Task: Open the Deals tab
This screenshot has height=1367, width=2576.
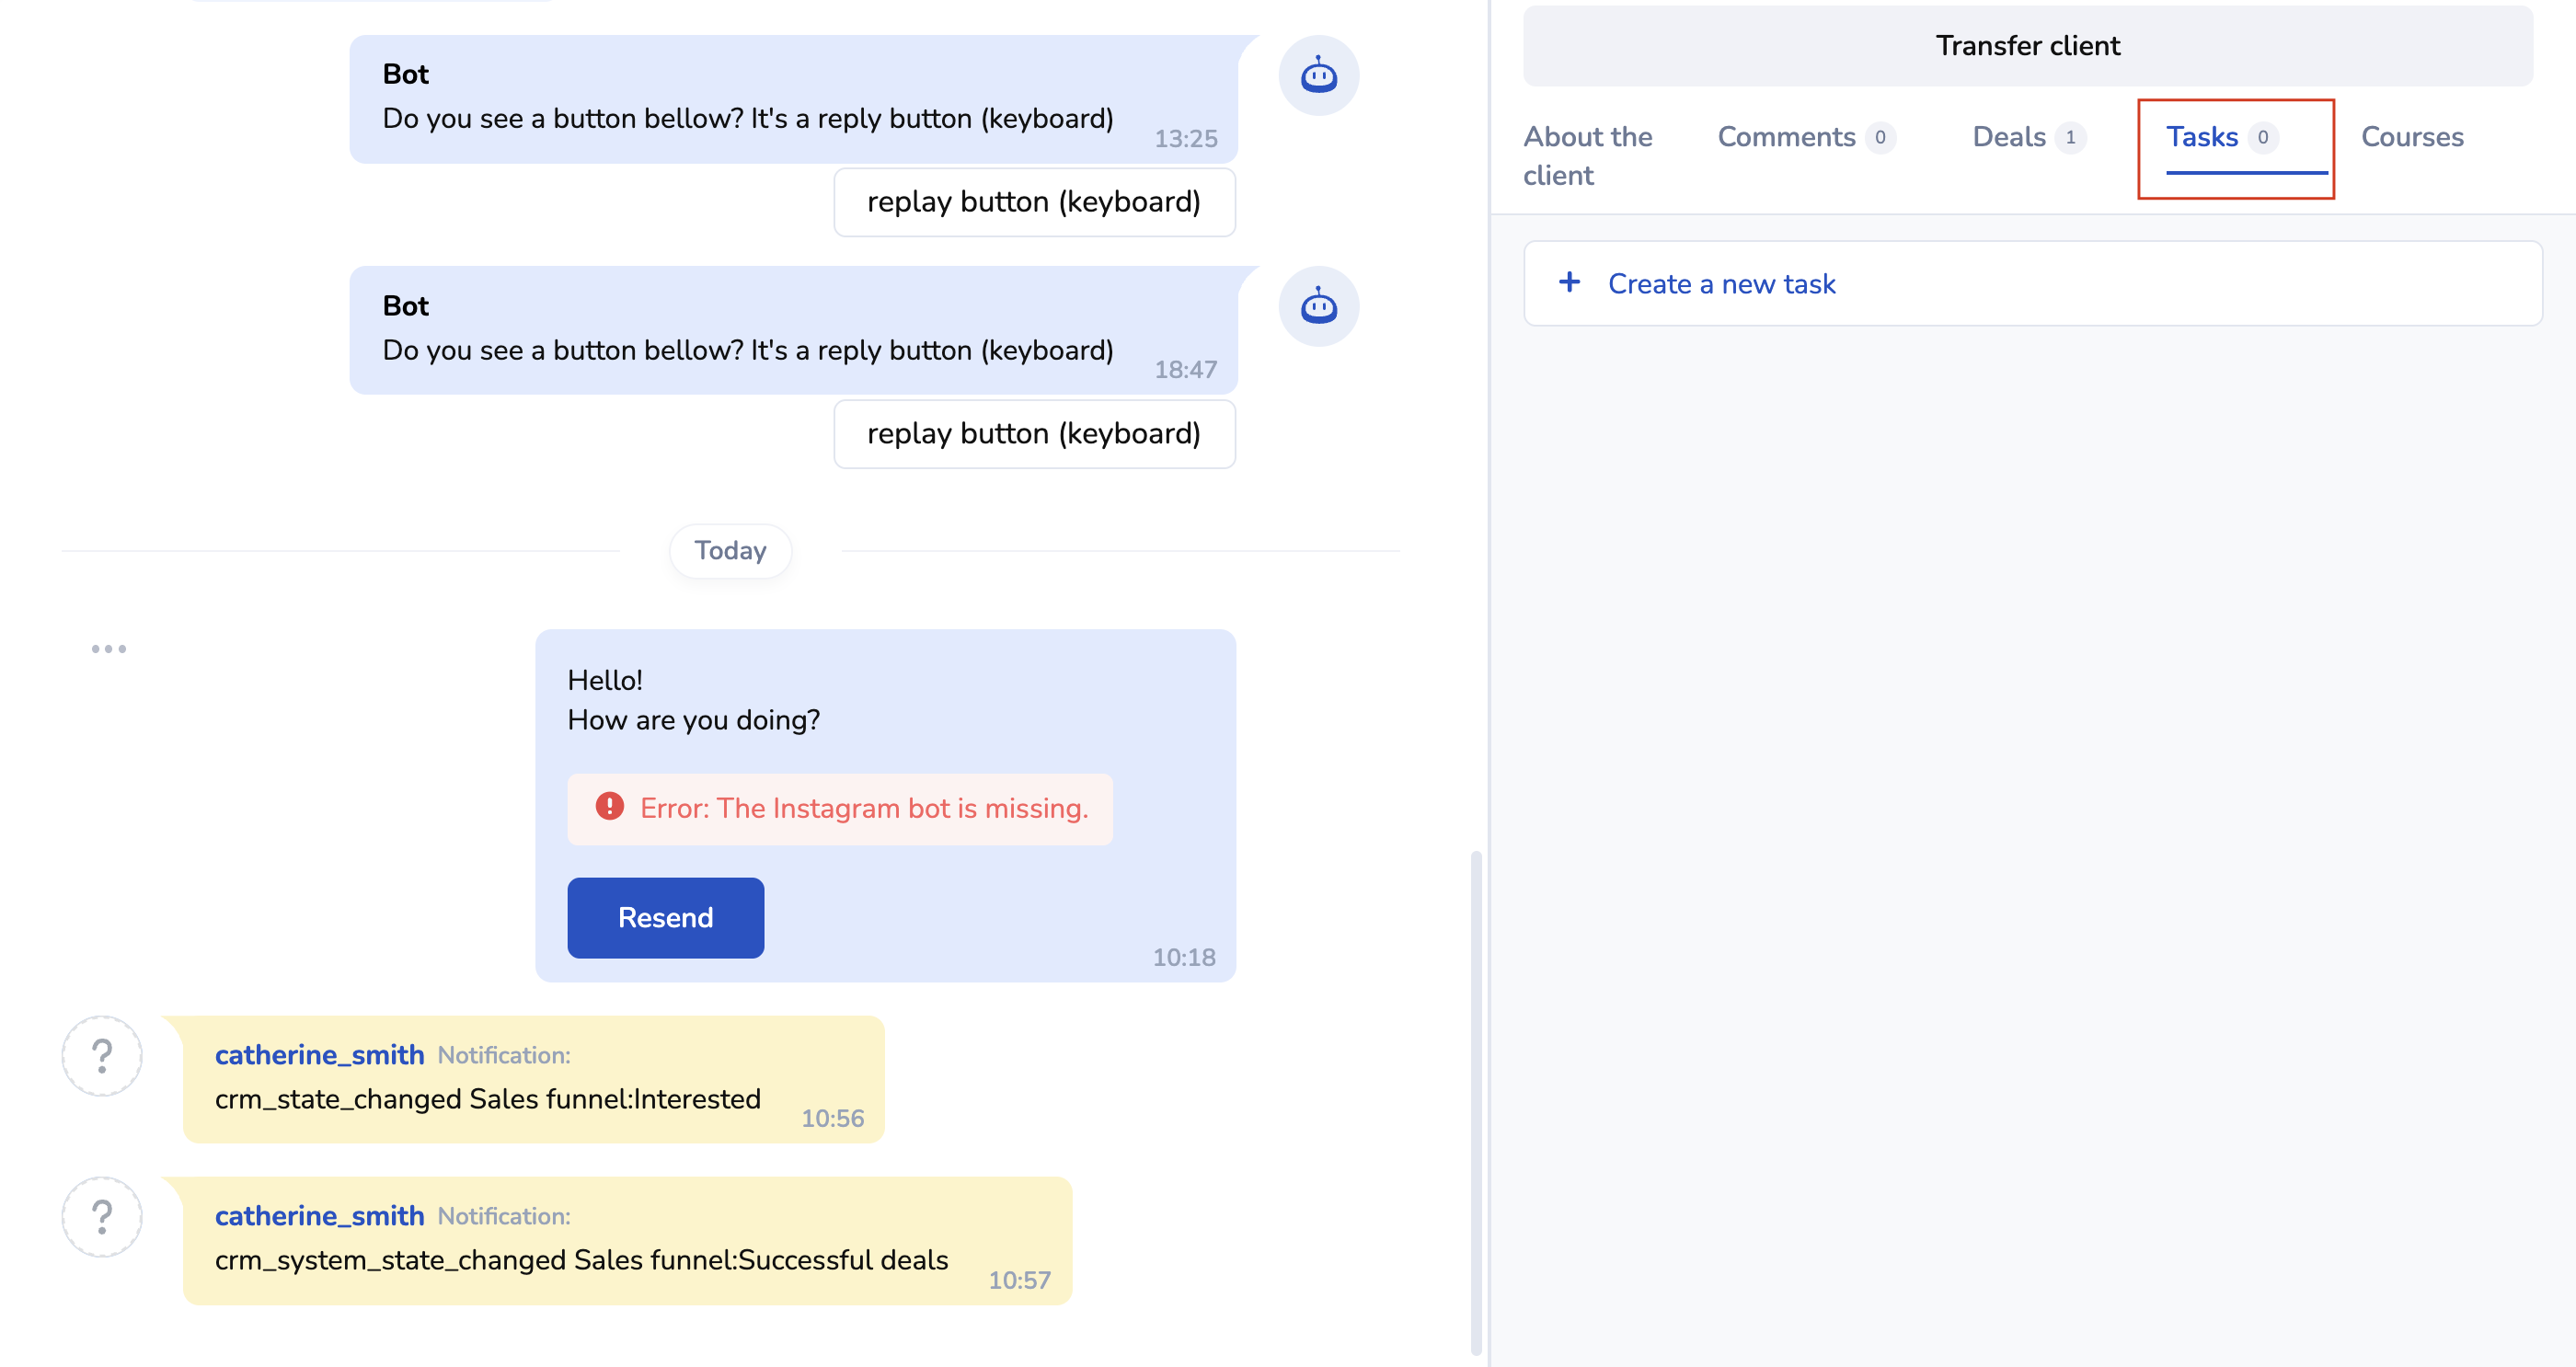Action: tap(2009, 137)
